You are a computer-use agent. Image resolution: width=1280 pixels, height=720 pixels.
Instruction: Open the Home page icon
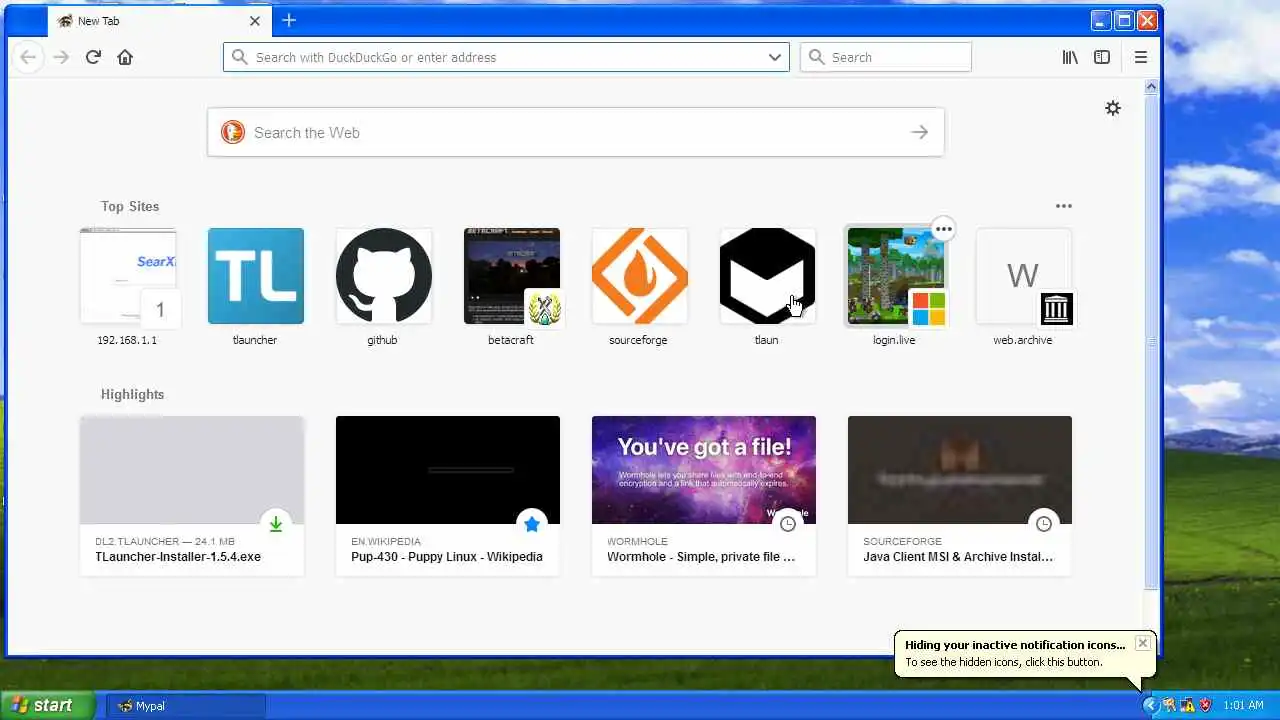pos(125,57)
